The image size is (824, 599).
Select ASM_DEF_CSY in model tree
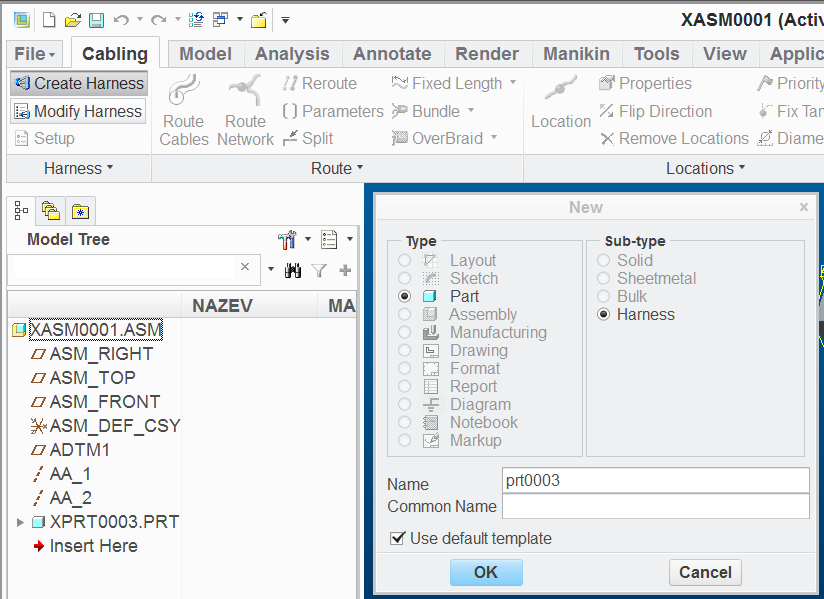click(x=106, y=426)
